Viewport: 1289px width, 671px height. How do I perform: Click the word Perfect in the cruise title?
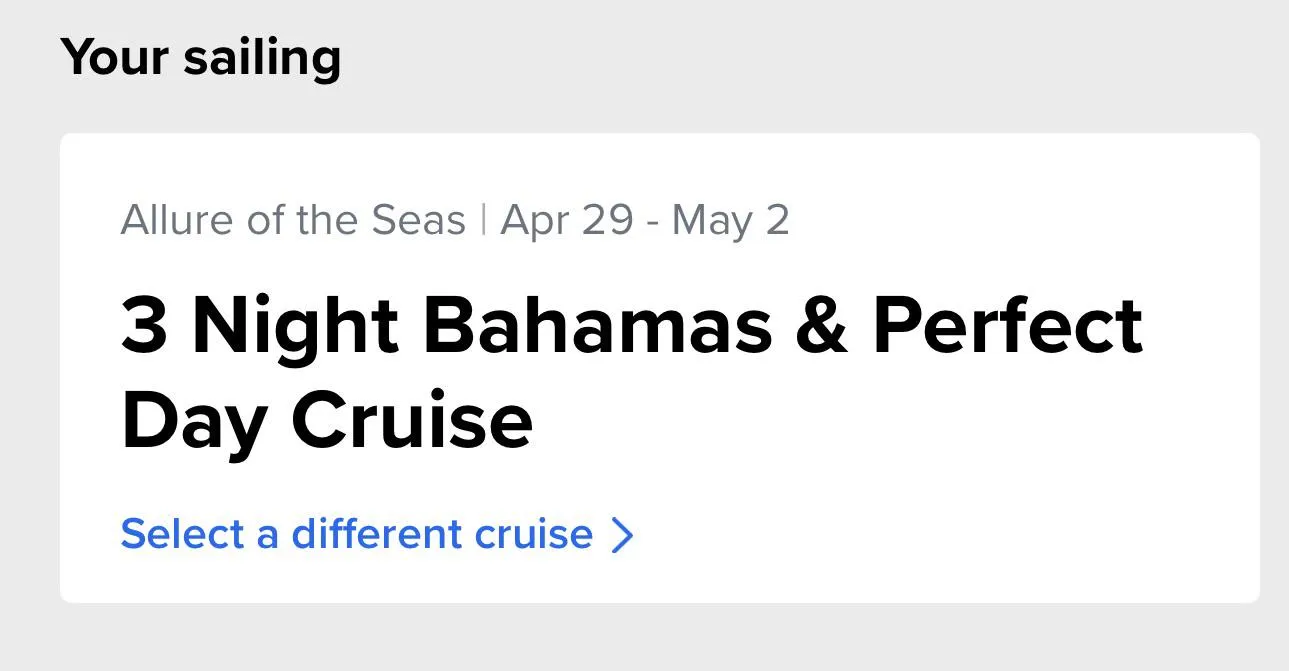[1007, 327]
